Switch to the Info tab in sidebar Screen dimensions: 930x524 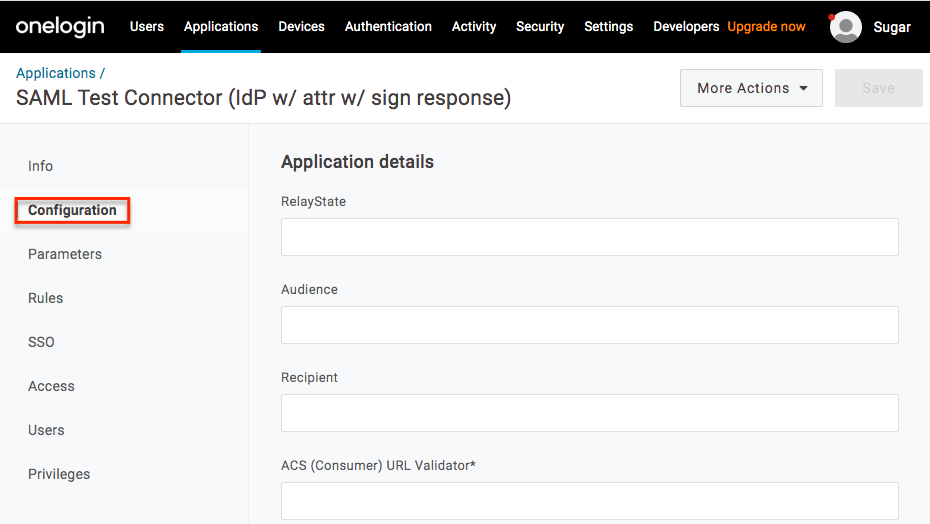pos(40,166)
